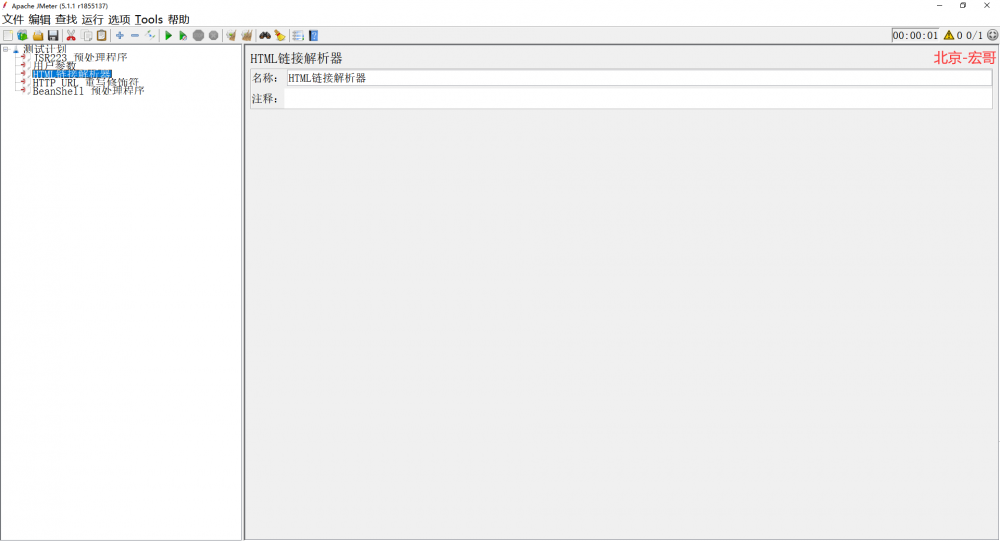This screenshot has width=1000, height=541.
Task: Open the Function Helper list icon
Action: click(x=298, y=36)
